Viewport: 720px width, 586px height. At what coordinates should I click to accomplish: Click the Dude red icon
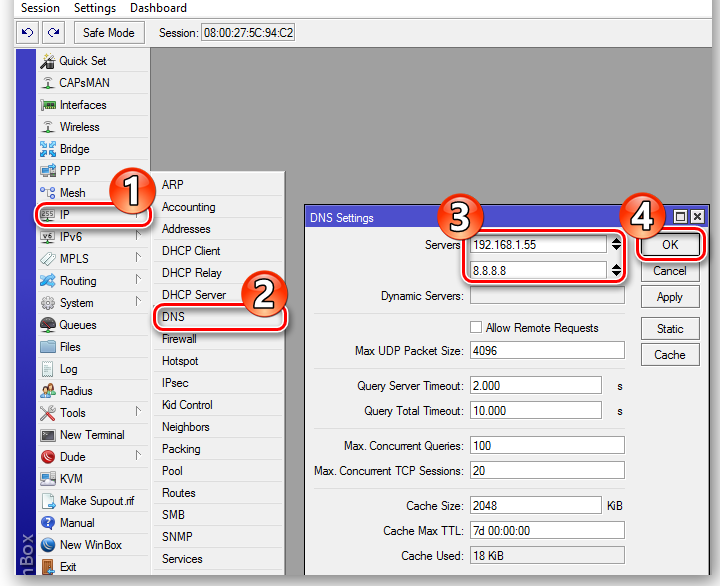point(48,457)
